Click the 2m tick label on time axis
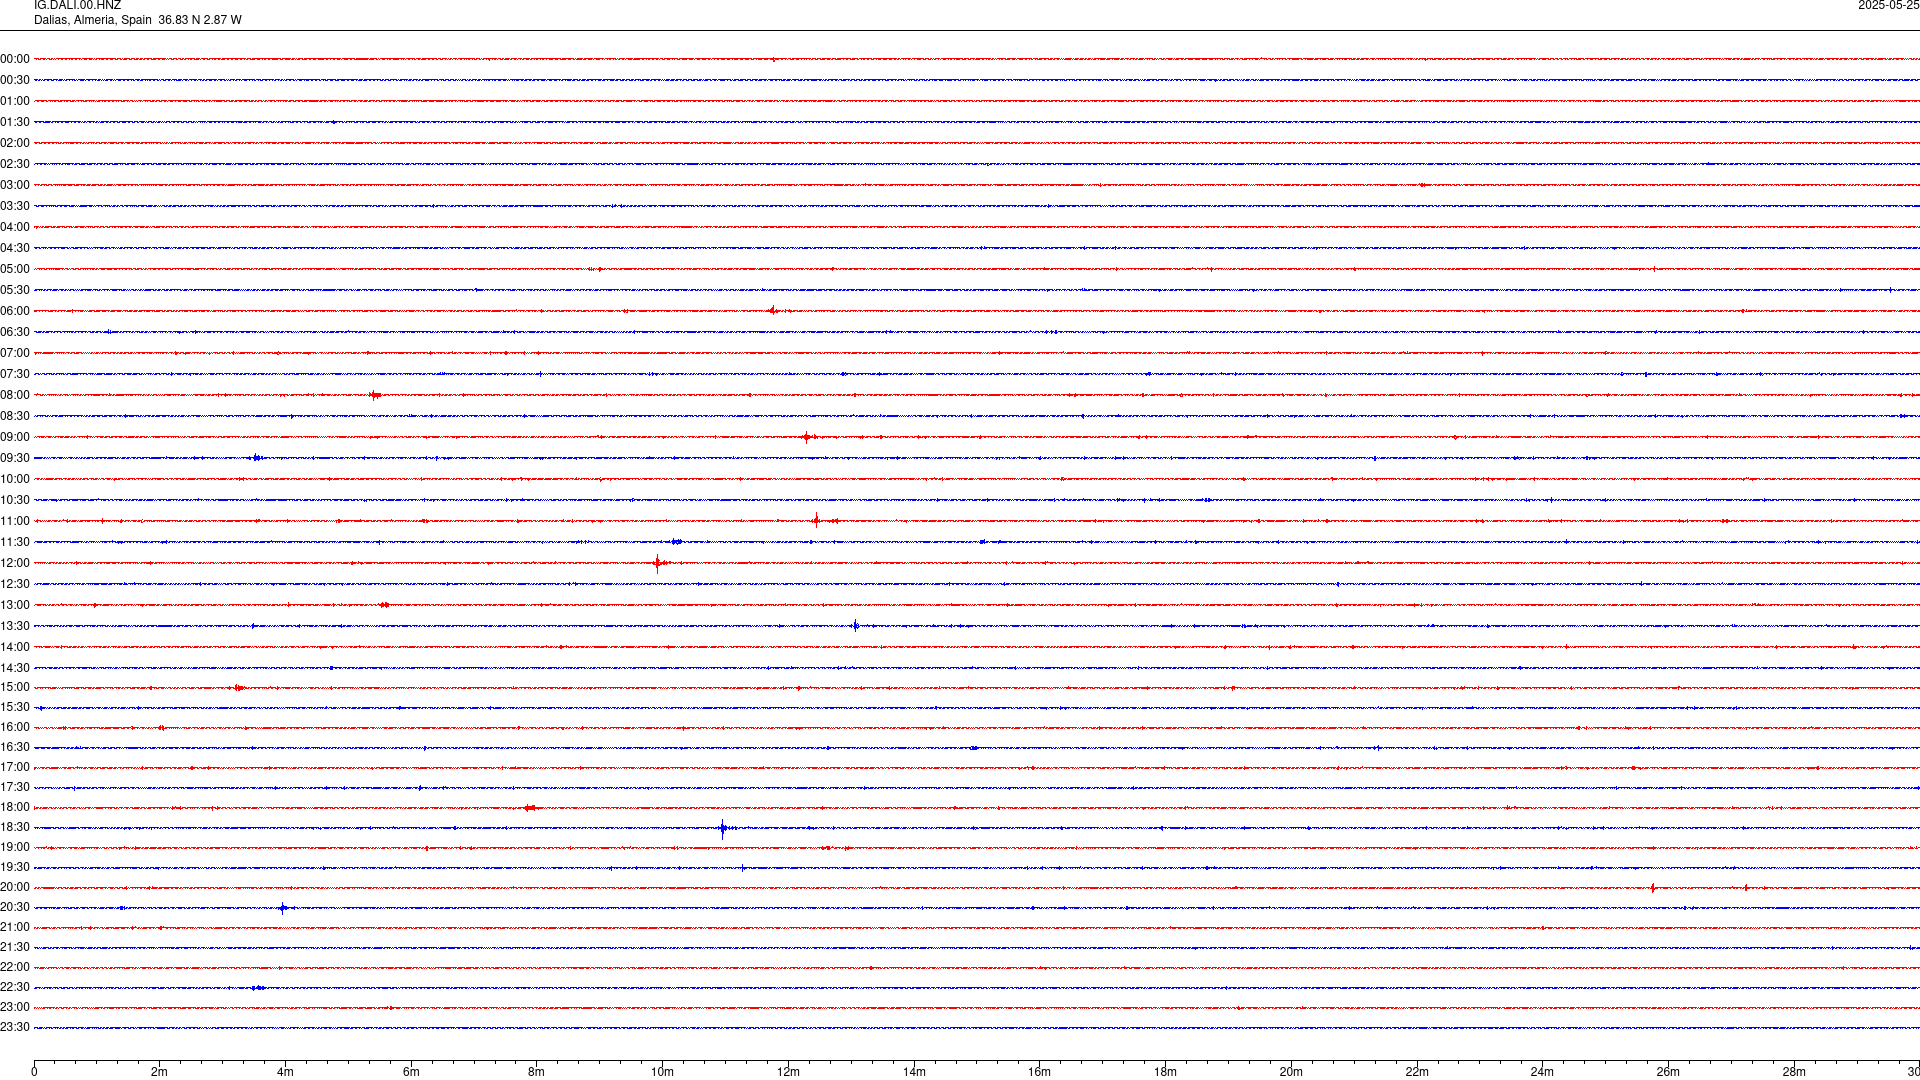This screenshot has height=1080, width=1920. pyautogui.click(x=159, y=1072)
